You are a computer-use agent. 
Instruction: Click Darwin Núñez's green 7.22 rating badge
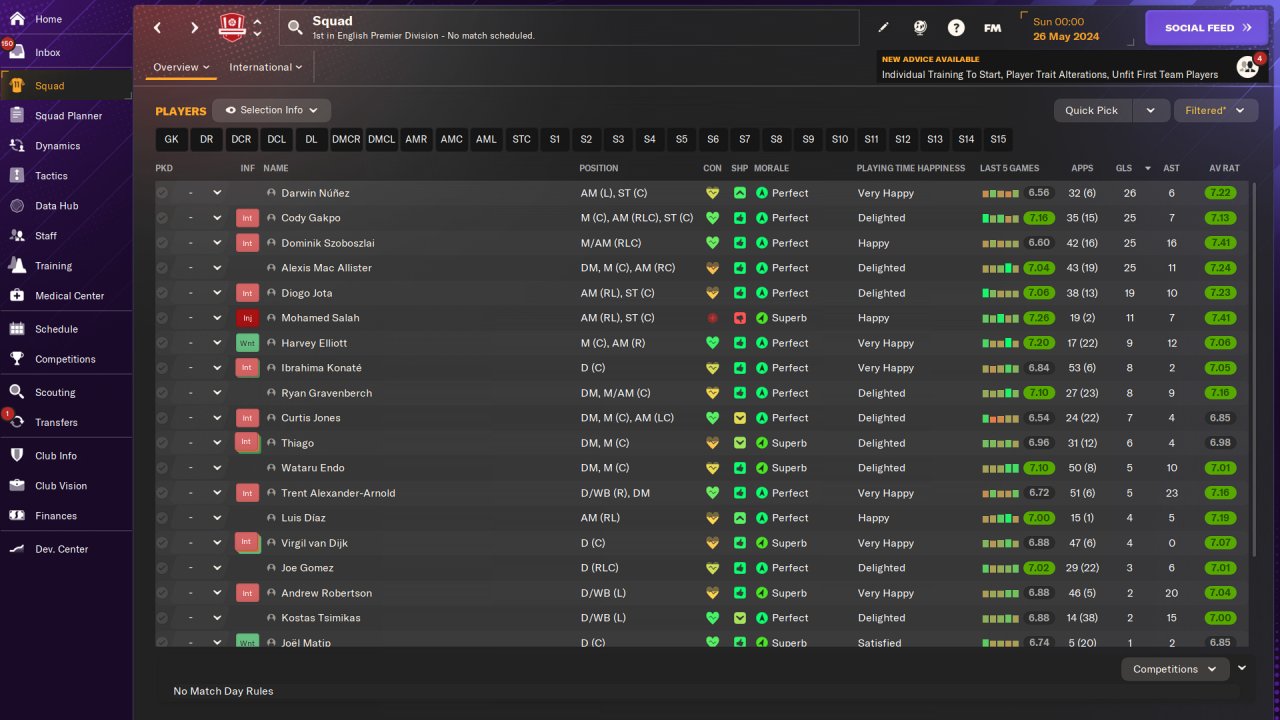[1220, 193]
